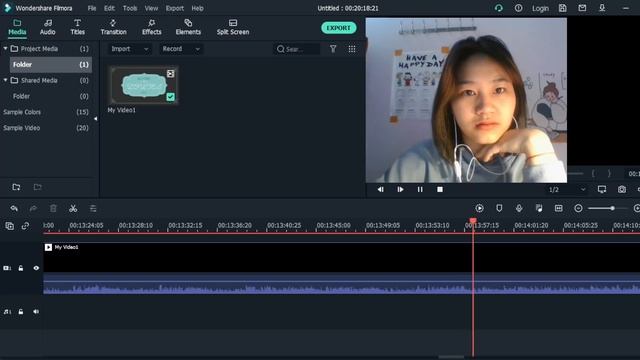Save project with floppy disk icon
Image resolution: width=640 pixels, height=360 pixels.
562,8
